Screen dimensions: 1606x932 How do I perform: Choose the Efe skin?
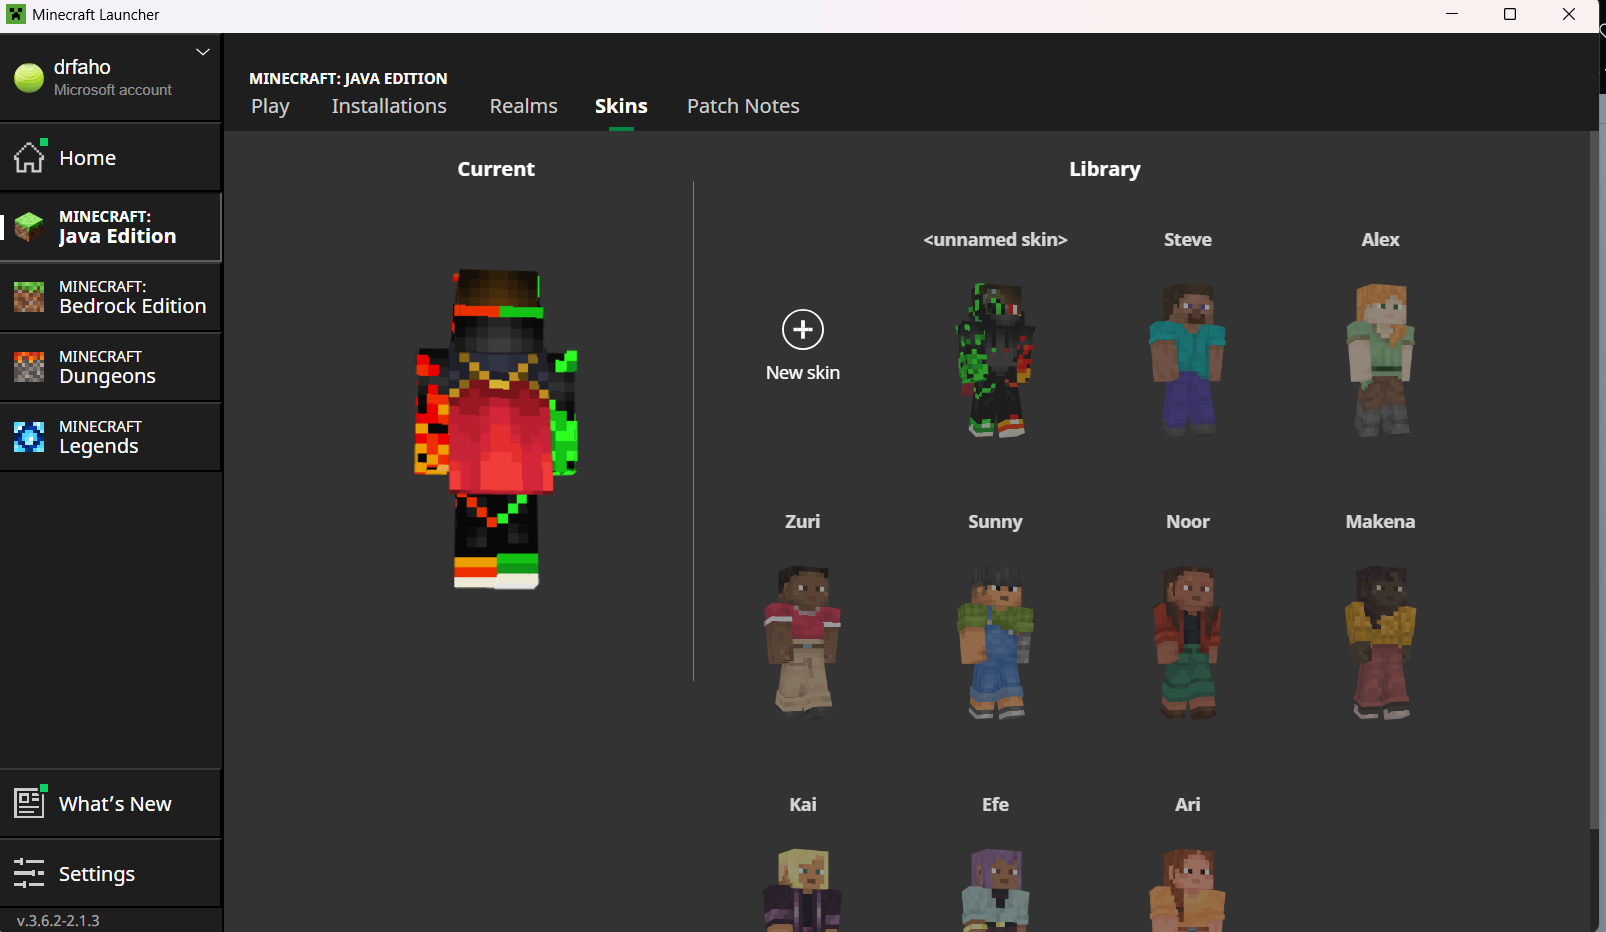996,889
